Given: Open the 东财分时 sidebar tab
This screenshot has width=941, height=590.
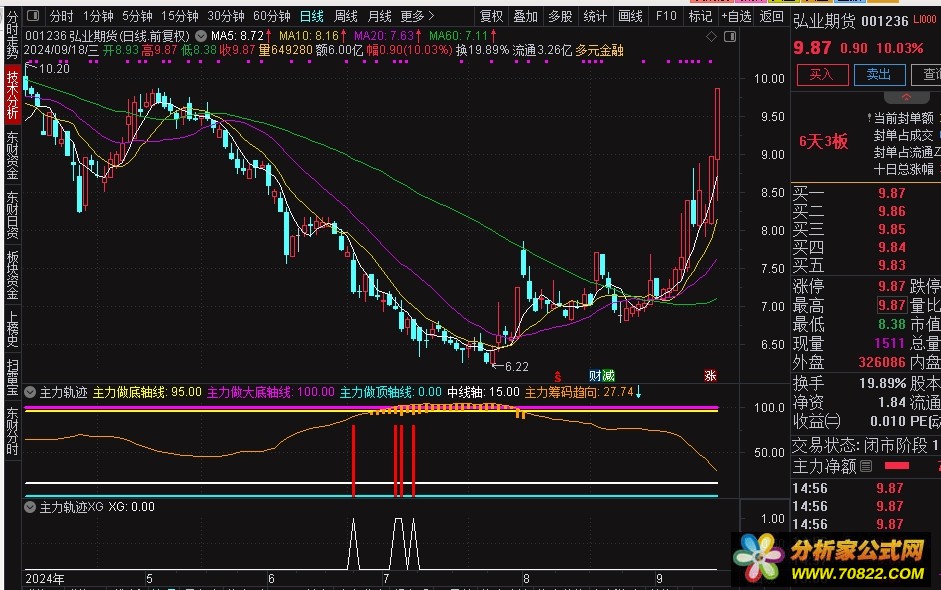Looking at the screenshot, I should [x=12, y=430].
